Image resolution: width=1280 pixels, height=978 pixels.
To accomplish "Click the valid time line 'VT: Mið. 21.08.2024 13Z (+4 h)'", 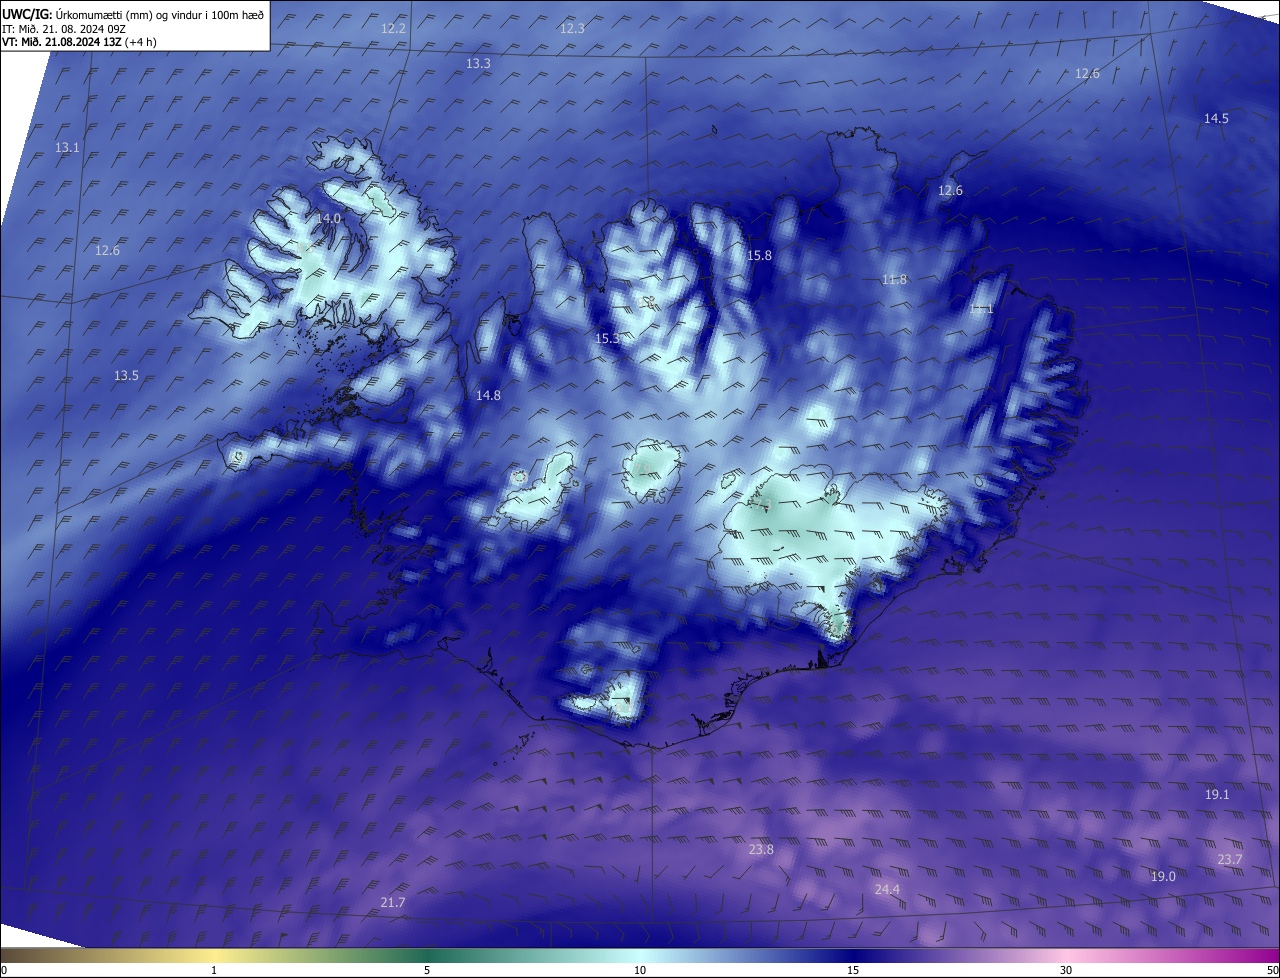I will click(79, 42).
